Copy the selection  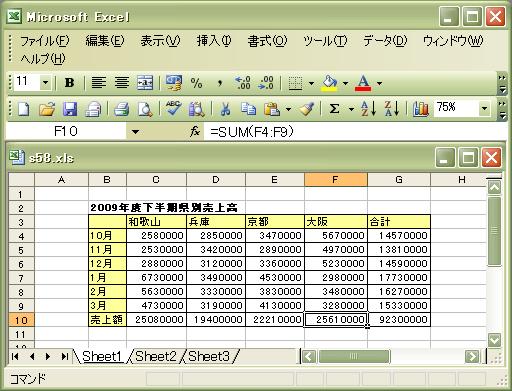pos(248,109)
